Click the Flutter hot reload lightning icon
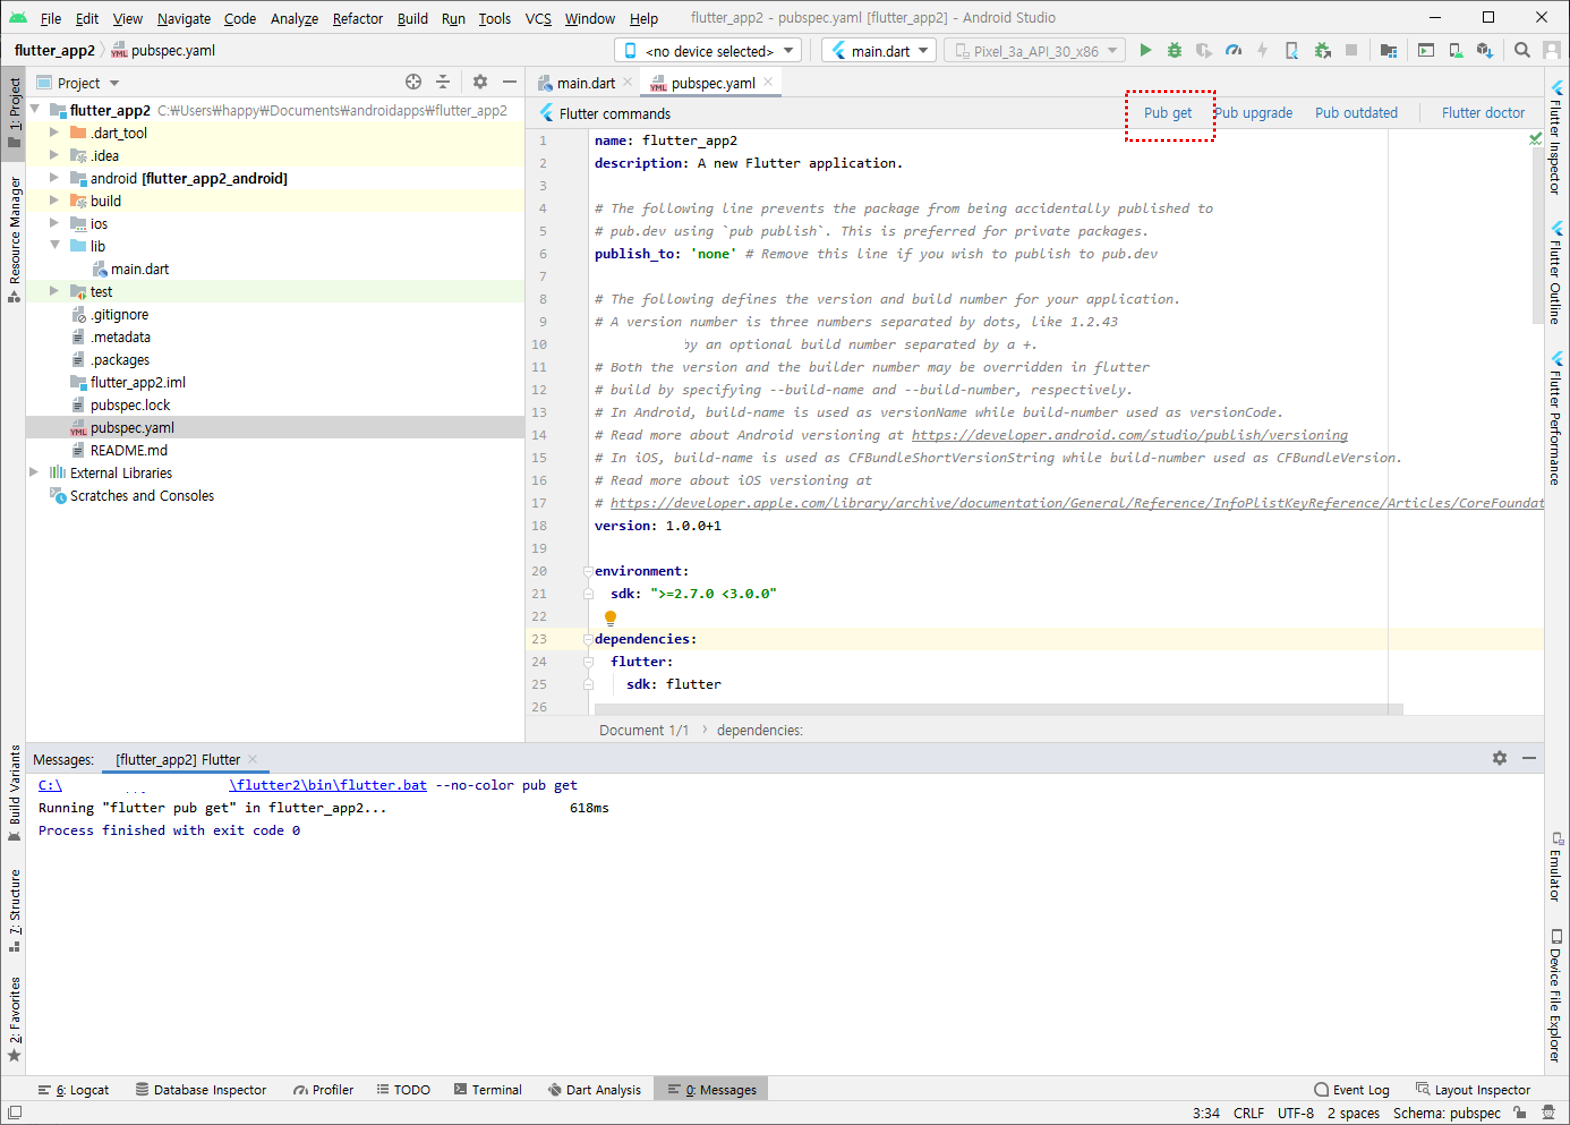1570x1125 pixels. (1263, 50)
